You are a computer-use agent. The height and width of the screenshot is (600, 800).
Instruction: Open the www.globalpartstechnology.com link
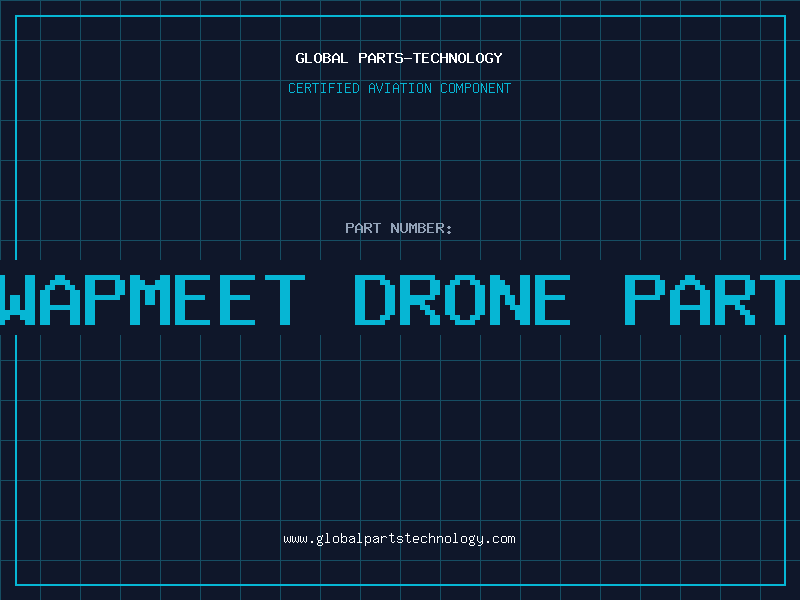tap(399, 539)
